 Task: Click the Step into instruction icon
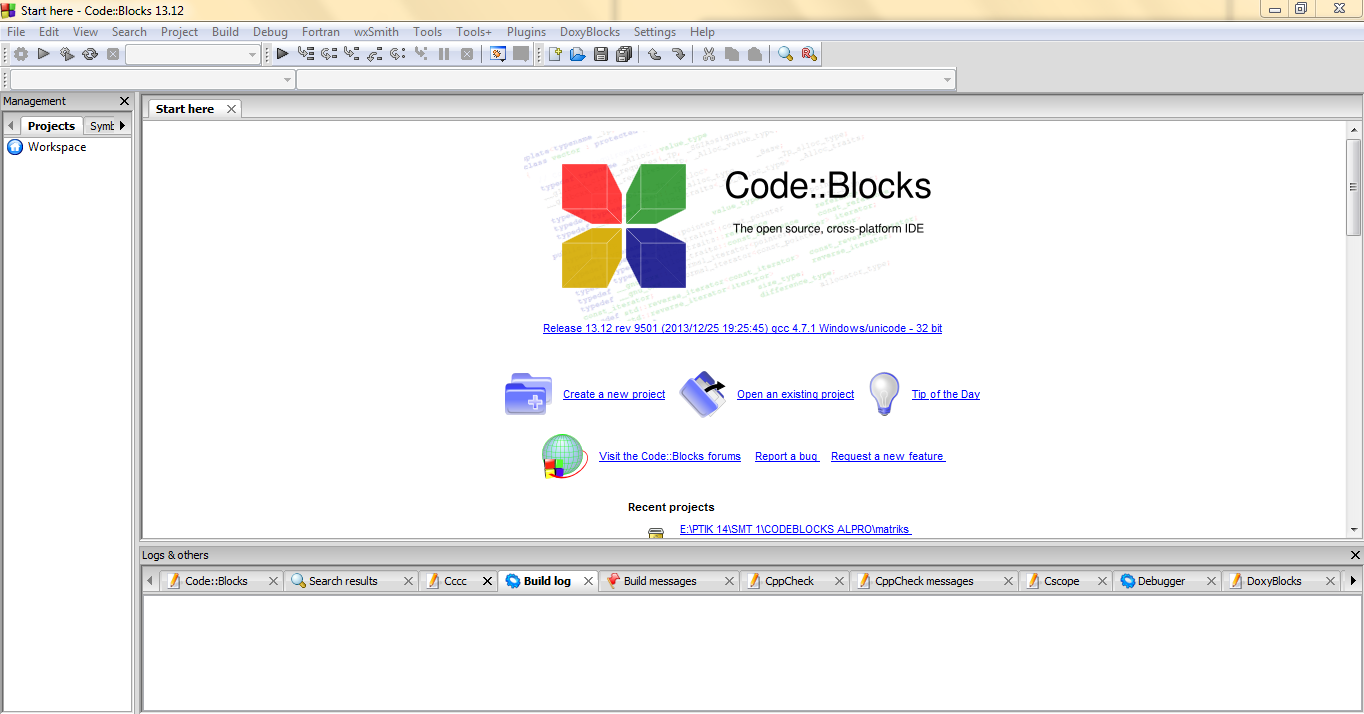[420, 54]
